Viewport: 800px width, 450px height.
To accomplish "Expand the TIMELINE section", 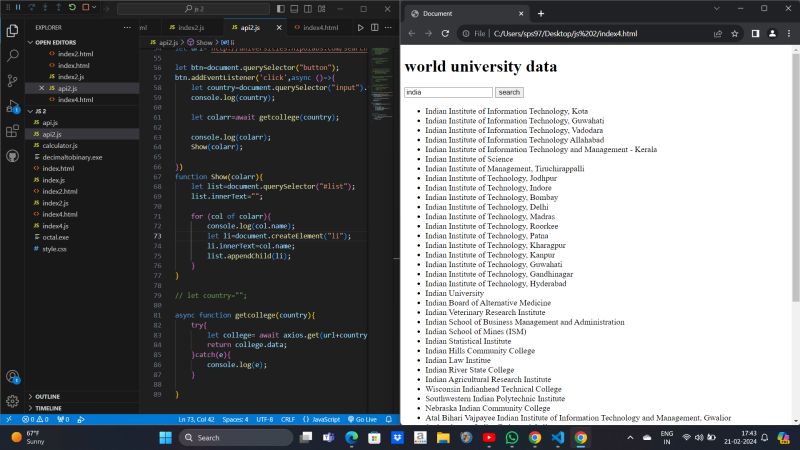I will (x=48, y=408).
